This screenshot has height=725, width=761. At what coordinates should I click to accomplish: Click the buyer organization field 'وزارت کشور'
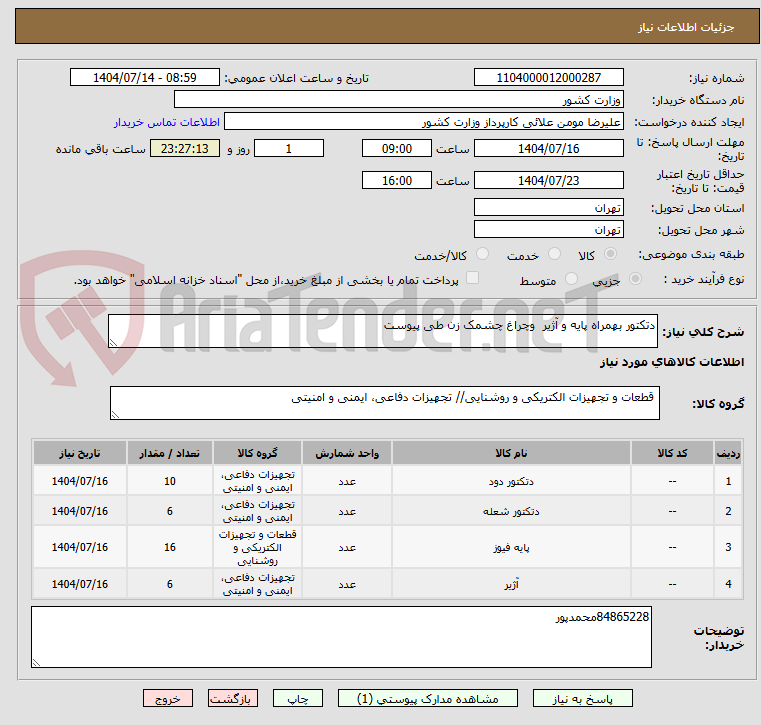click(398, 100)
